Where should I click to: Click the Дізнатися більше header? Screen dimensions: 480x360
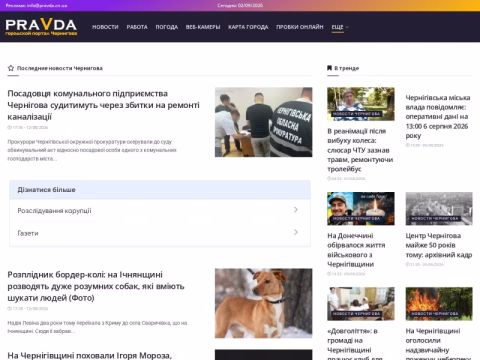[x=160, y=190]
